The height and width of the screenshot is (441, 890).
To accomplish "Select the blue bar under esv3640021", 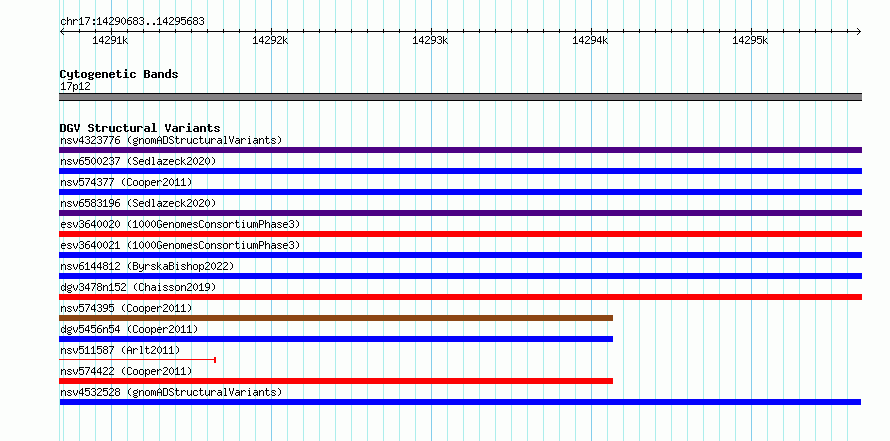I will [460, 255].
